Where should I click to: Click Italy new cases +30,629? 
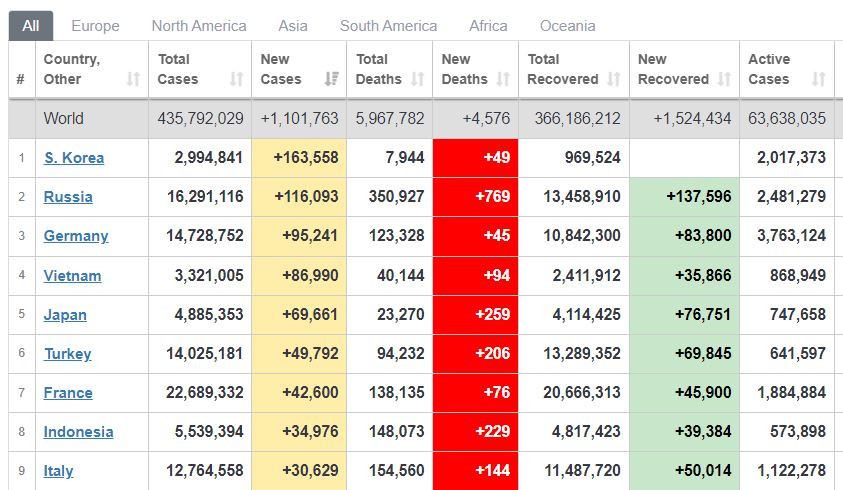pos(310,471)
